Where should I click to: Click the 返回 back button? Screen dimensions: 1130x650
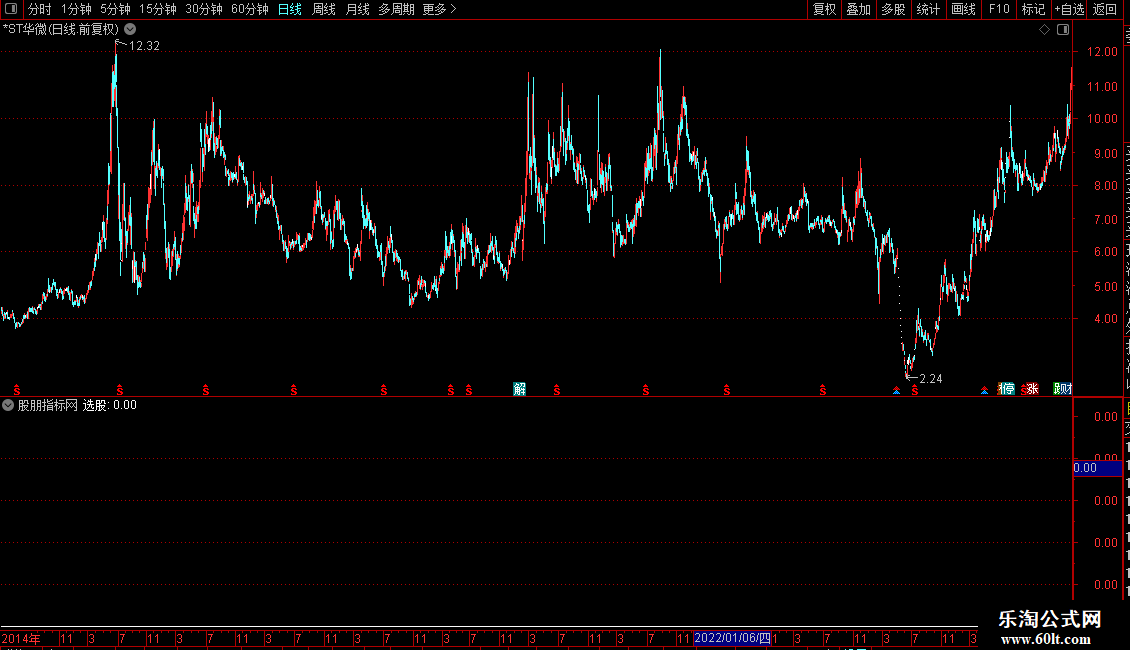pyautogui.click(x=1105, y=9)
